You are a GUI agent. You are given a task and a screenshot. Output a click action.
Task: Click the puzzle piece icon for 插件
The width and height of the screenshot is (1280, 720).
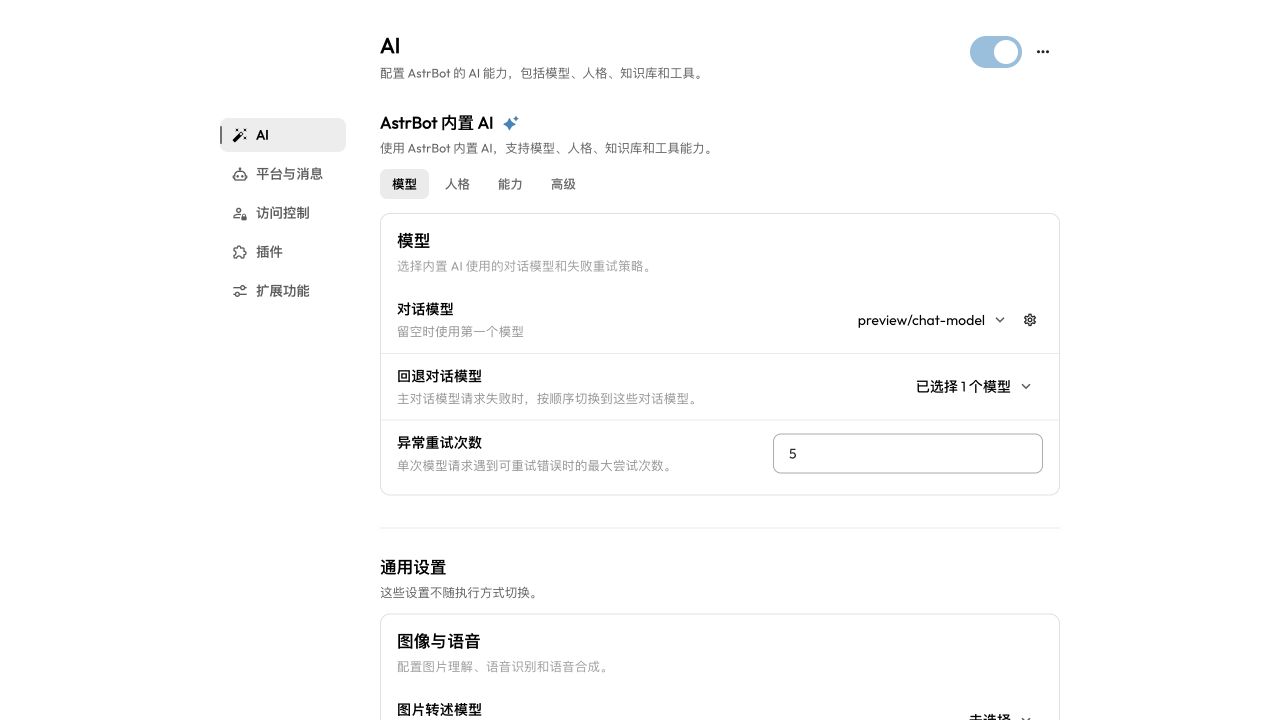point(240,252)
